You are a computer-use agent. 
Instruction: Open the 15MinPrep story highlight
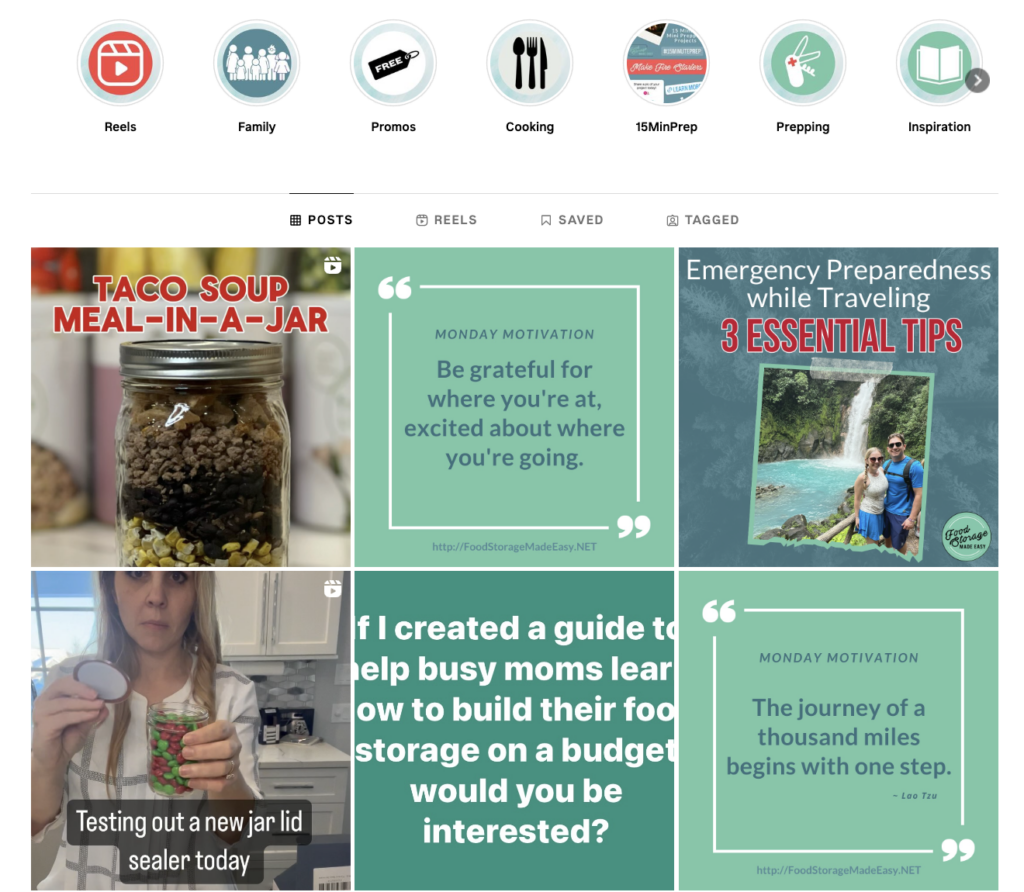[666, 63]
